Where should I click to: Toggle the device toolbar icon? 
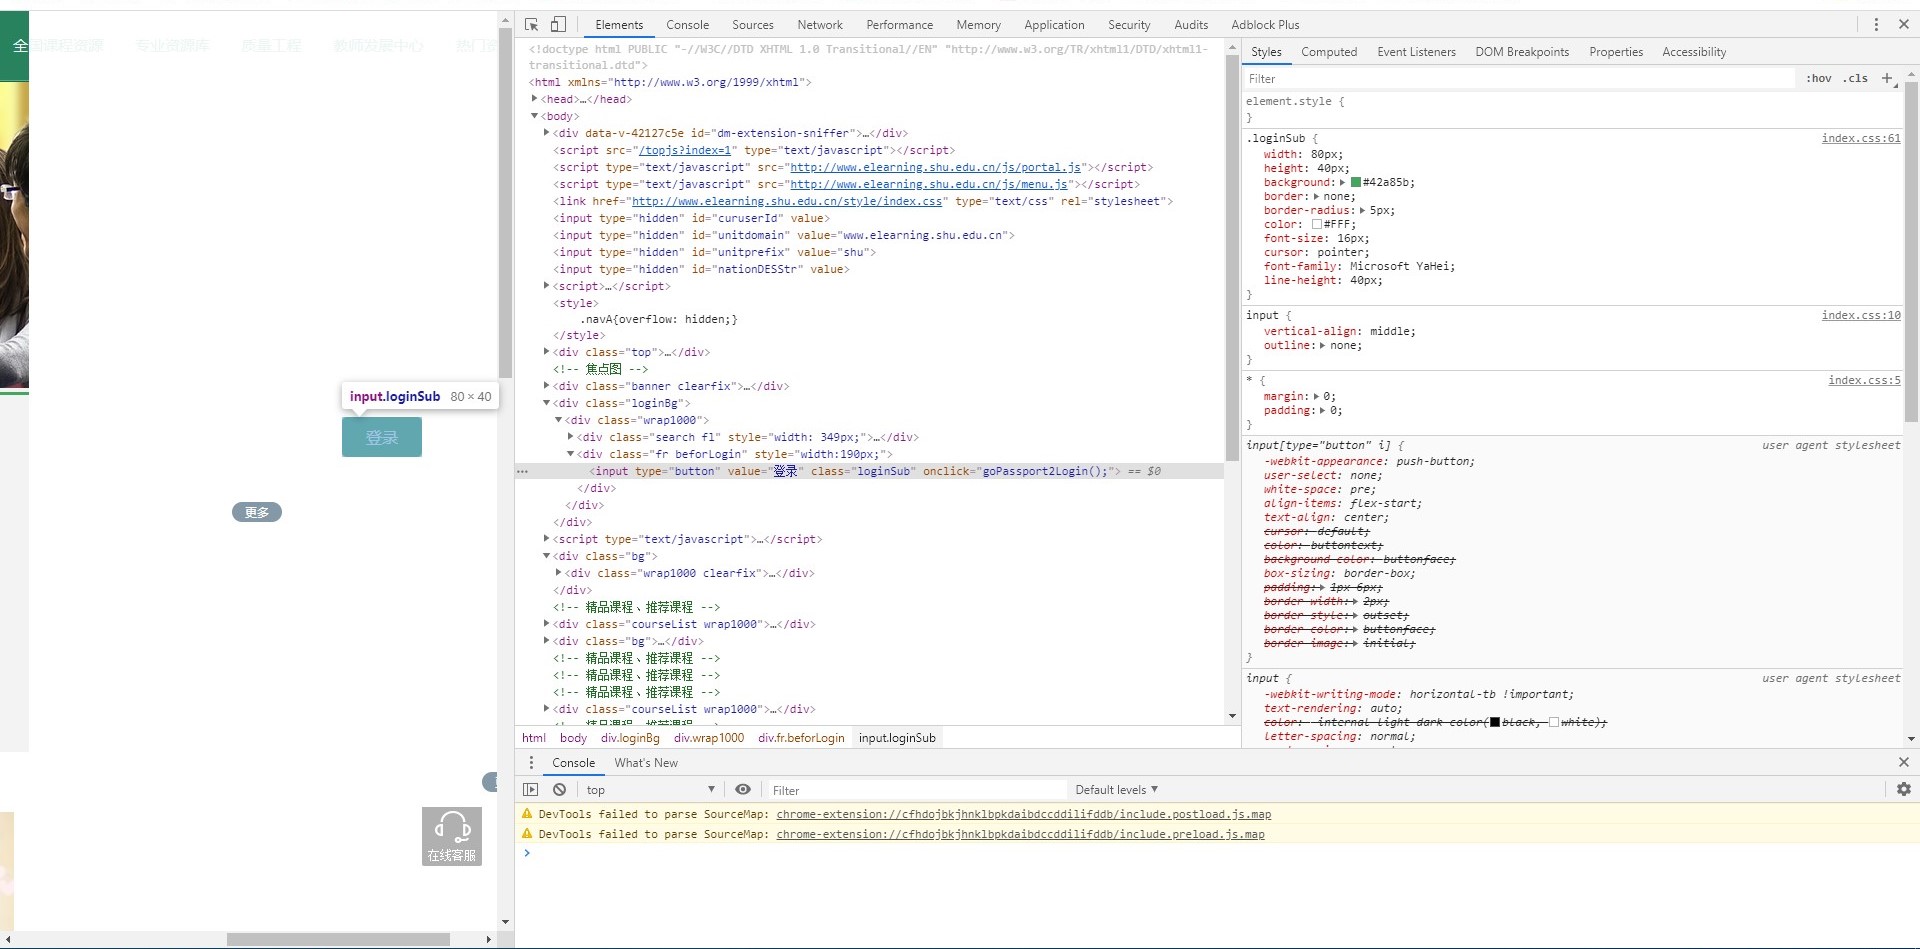558,24
